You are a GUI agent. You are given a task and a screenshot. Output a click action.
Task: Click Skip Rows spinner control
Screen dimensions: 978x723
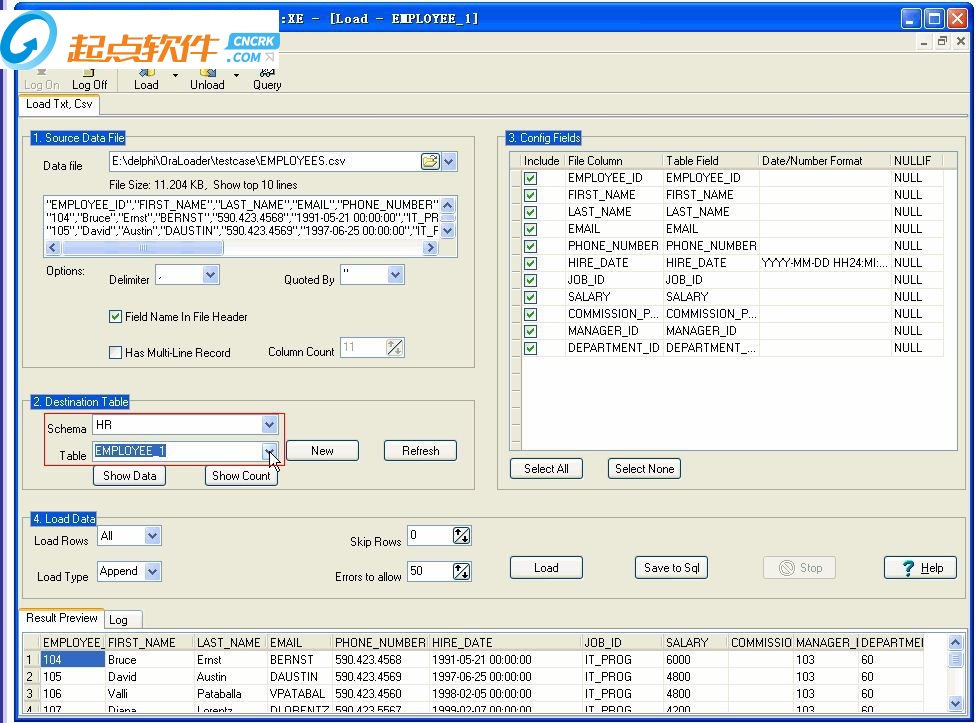point(461,536)
